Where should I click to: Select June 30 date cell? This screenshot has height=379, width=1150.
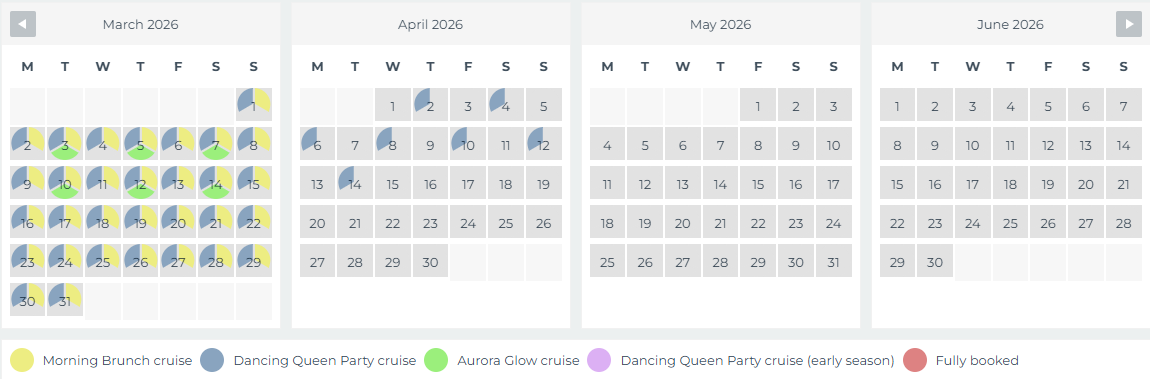pos(934,260)
